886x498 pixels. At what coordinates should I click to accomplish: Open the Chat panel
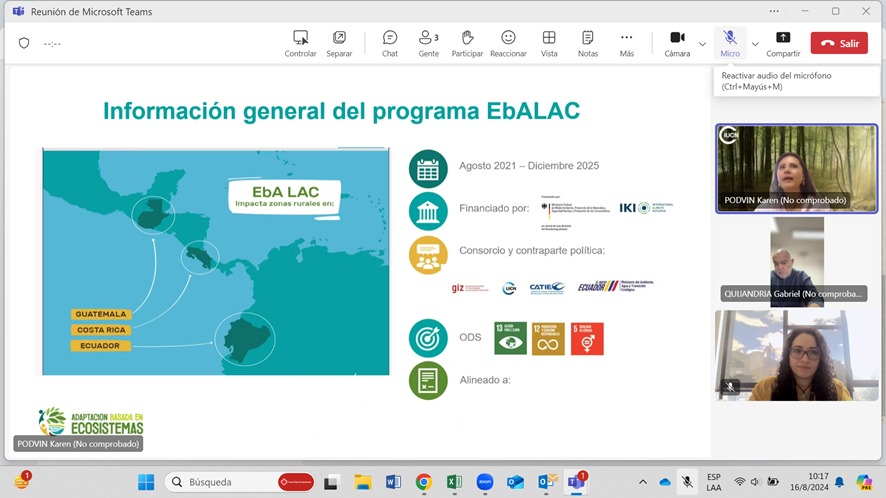click(x=389, y=43)
